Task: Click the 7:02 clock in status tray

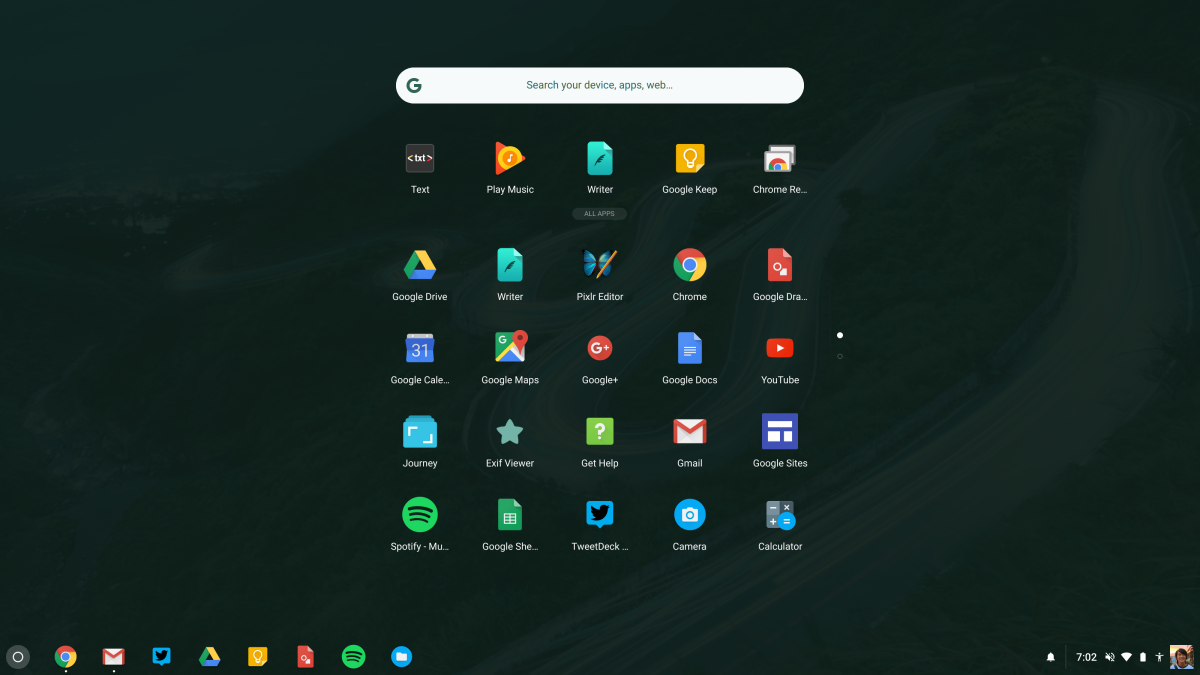Action: pyautogui.click(x=1086, y=657)
